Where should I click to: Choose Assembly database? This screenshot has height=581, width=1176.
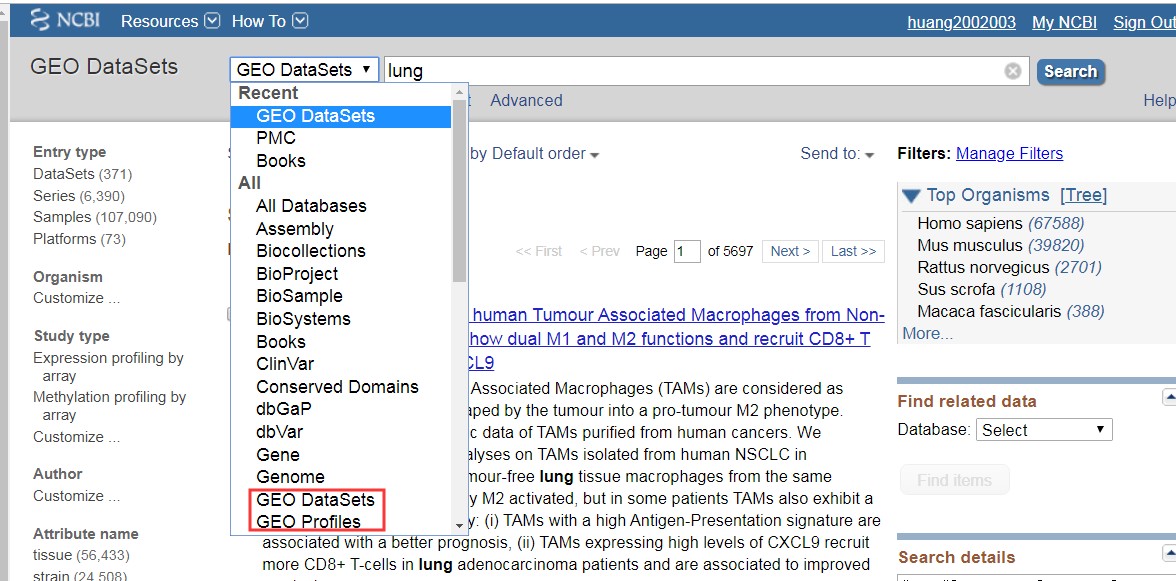tap(295, 229)
